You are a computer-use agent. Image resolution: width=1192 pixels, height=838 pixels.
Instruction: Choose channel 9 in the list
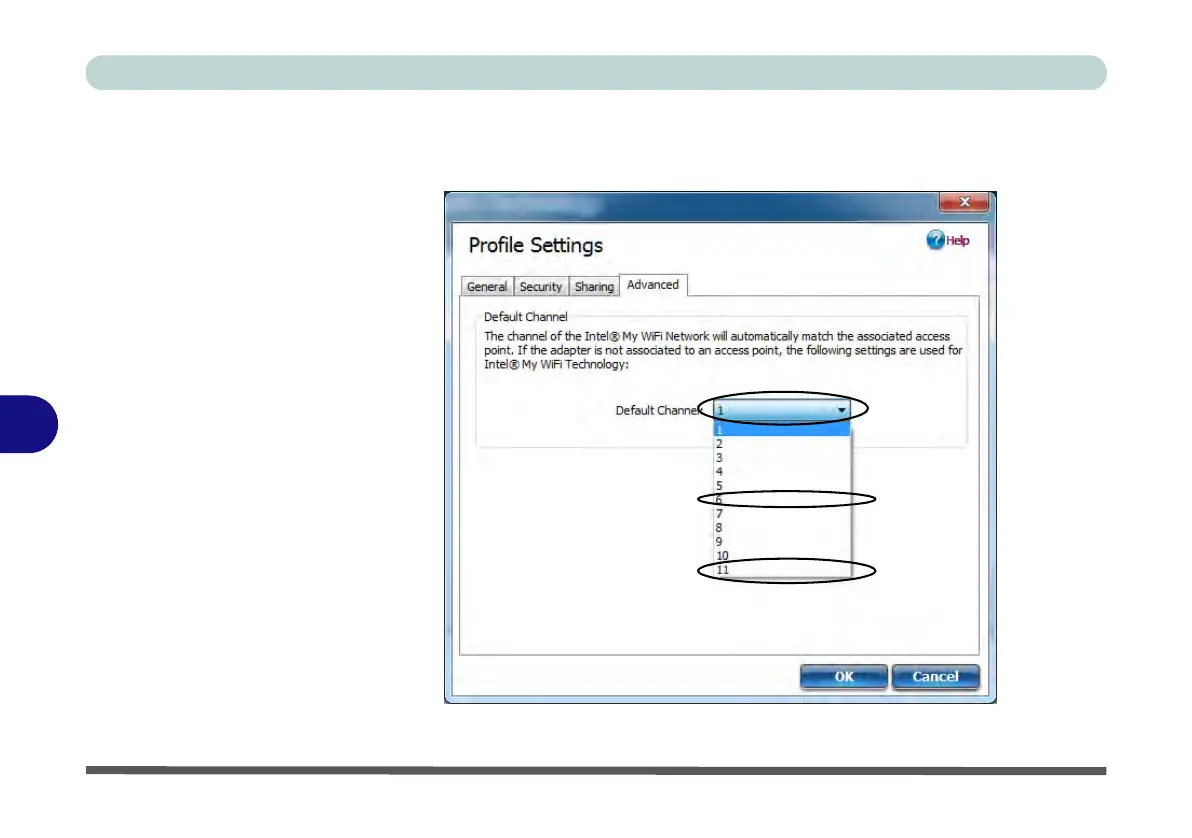[x=781, y=541]
